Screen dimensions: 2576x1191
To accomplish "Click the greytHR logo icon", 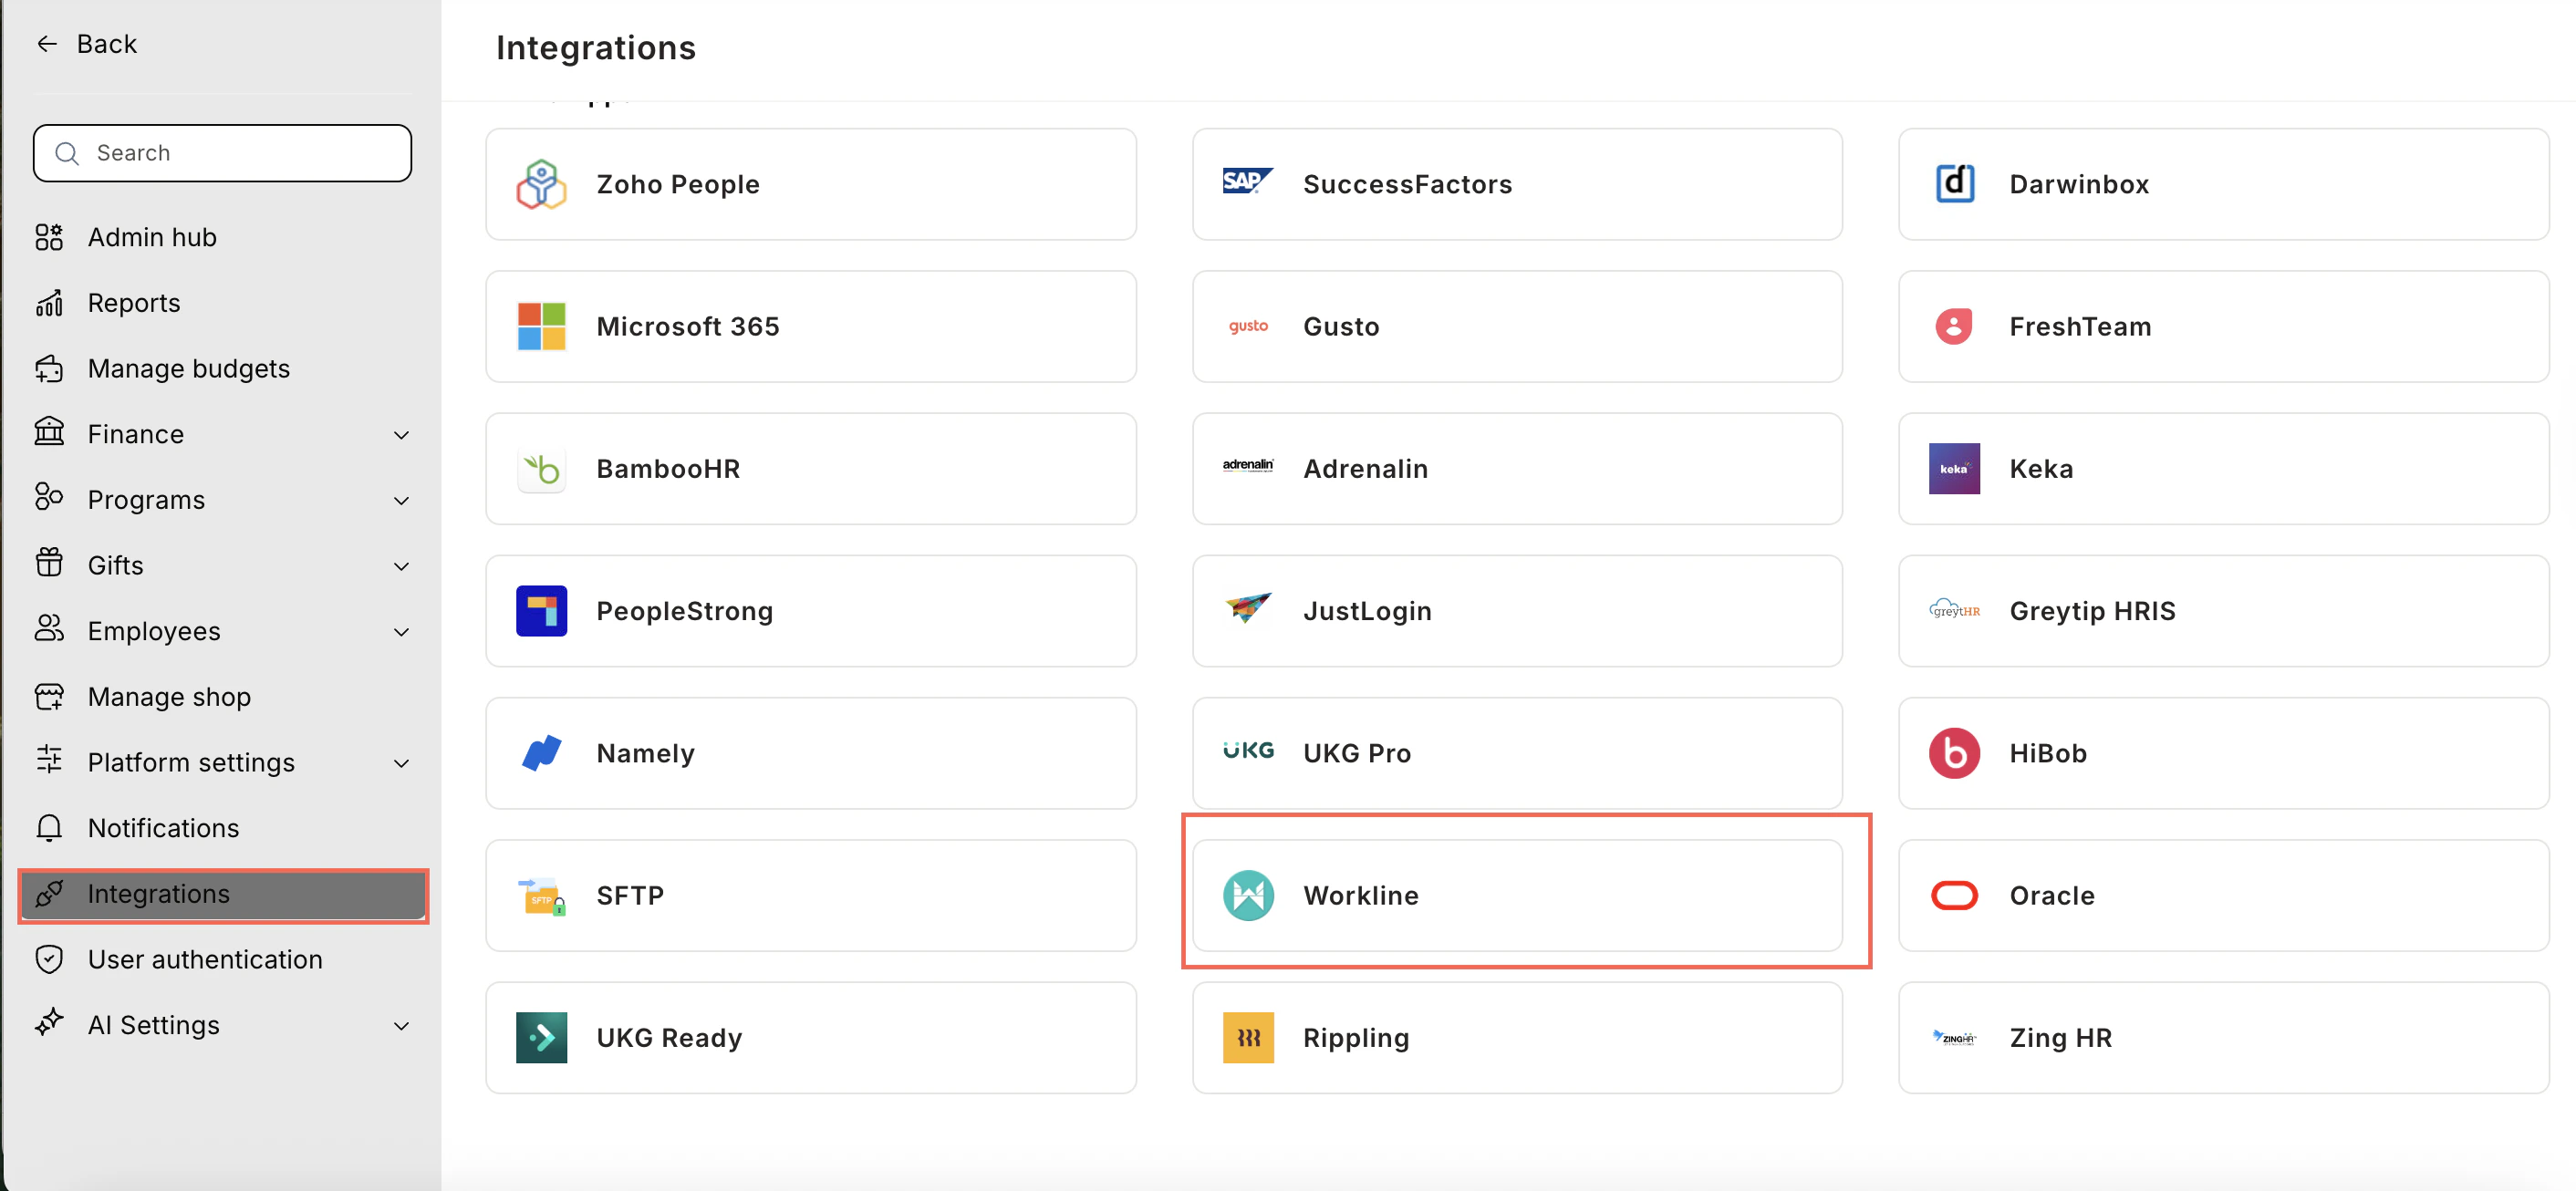I will pyautogui.click(x=1954, y=609).
